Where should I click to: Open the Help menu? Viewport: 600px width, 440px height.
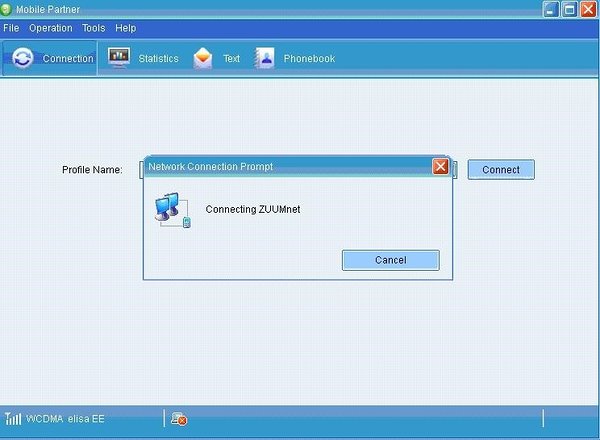pyautogui.click(x=126, y=28)
